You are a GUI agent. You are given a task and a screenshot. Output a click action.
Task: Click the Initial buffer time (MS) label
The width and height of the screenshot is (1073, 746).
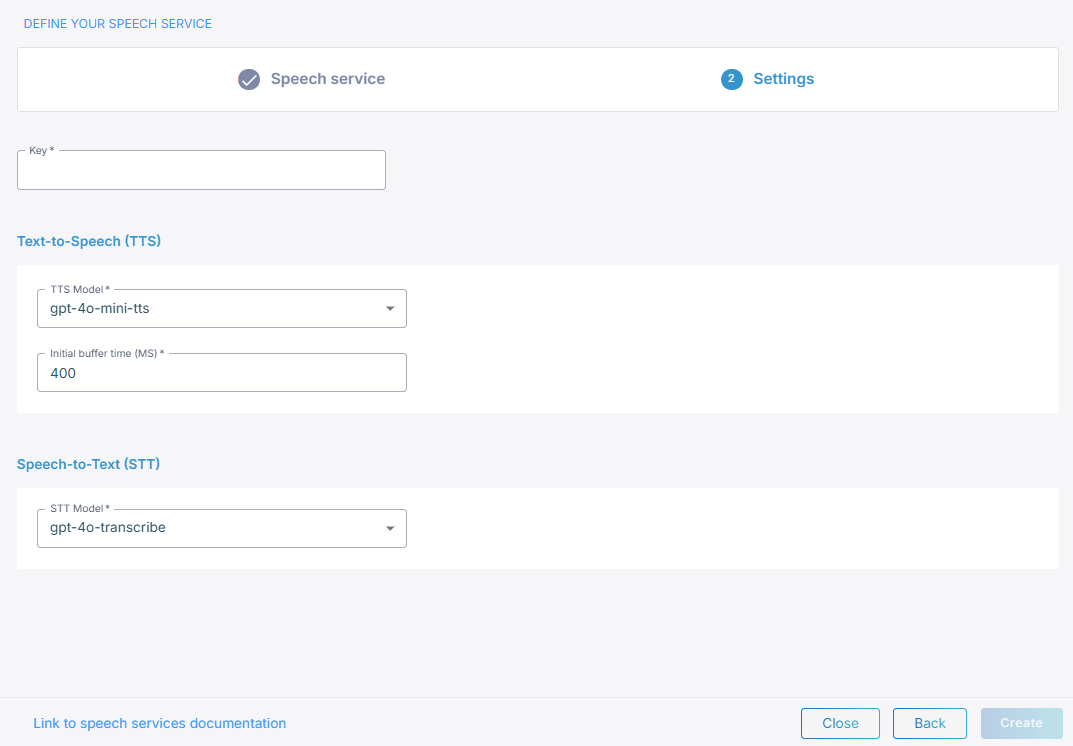(107, 354)
